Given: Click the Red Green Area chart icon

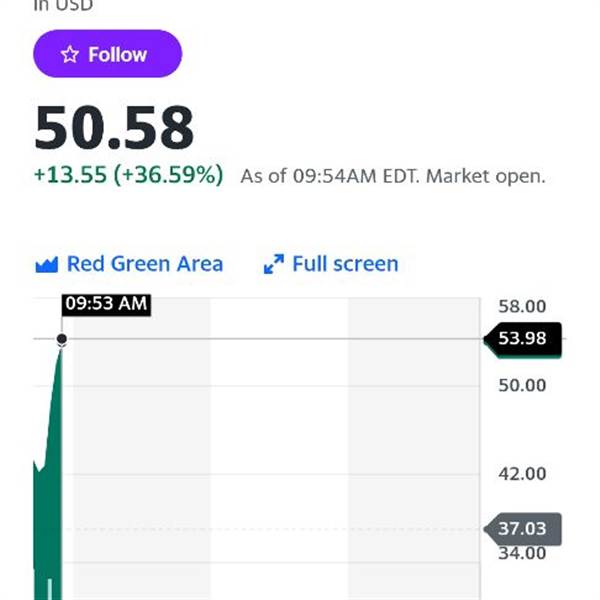Looking at the screenshot, I should coord(46,265).
